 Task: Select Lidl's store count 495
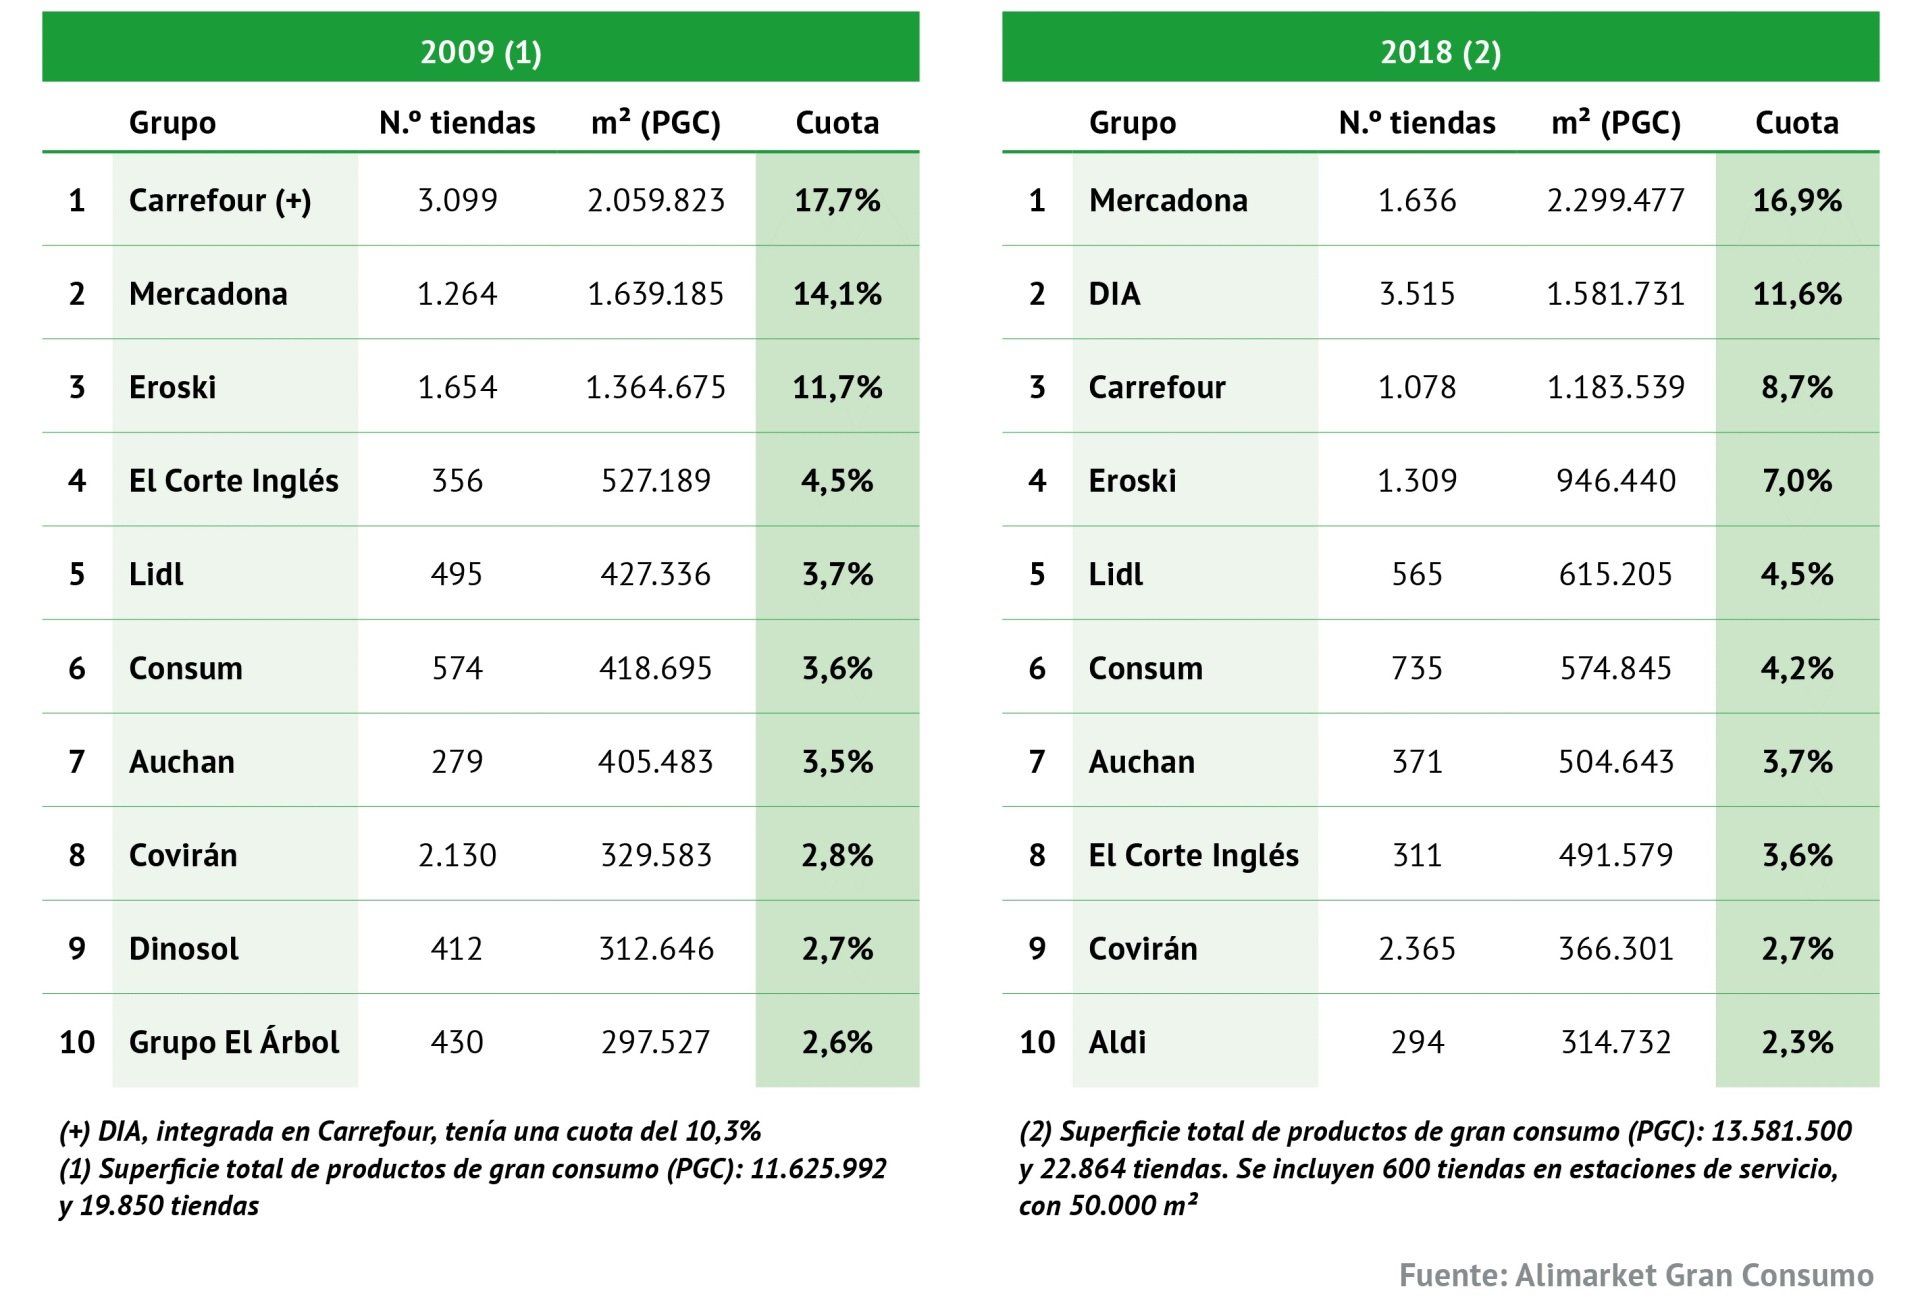click(457, 574)
